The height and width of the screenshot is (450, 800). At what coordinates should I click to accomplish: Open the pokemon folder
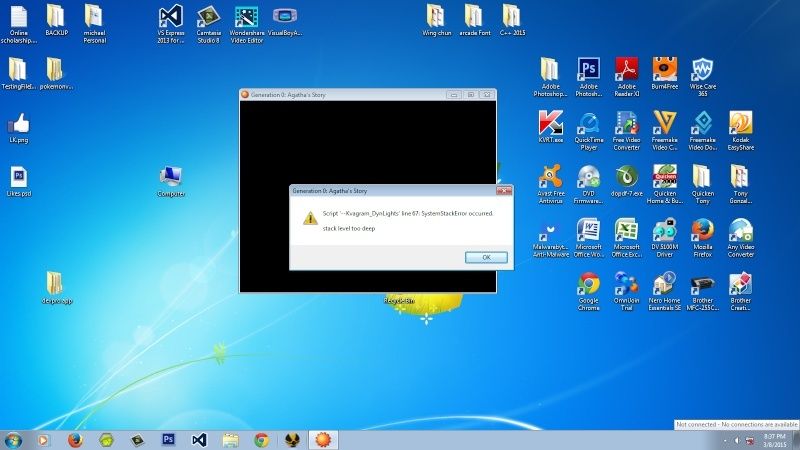coord(56,74)
